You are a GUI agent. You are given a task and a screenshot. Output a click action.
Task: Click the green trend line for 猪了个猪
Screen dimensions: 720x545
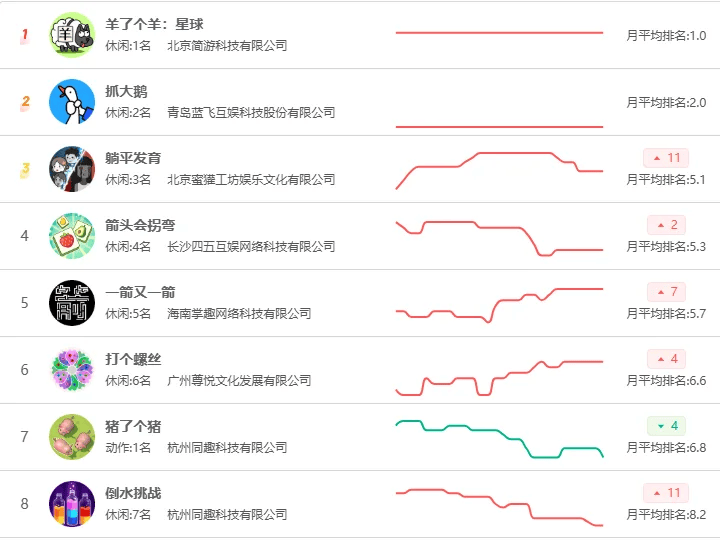click(500, 438)
